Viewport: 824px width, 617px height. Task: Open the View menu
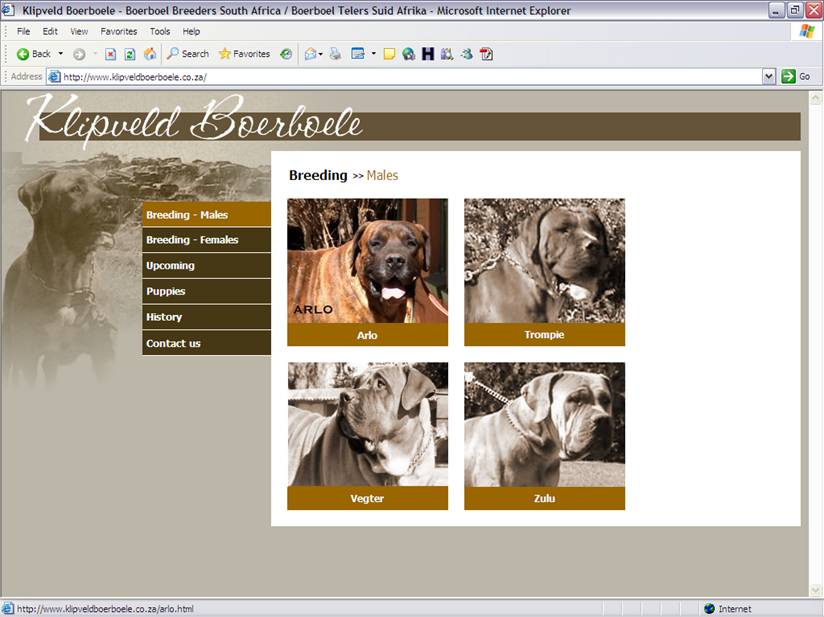pyautogui.click(x=79, y=32)
